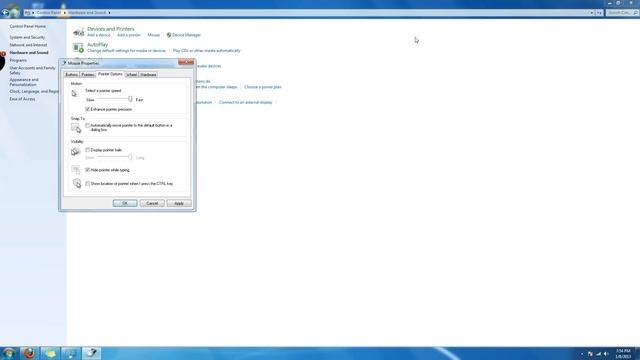Expand the Control Panel breadcrumb arrow

64,13
